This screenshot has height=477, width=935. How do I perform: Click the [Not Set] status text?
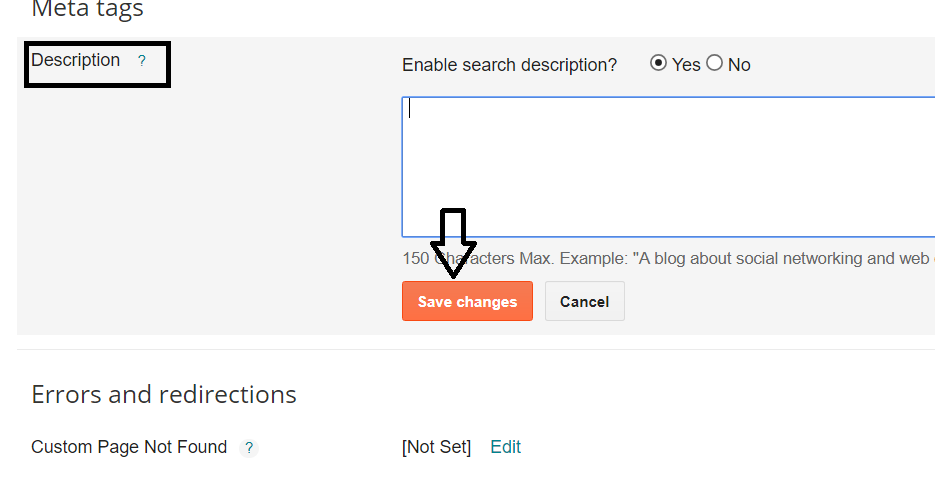click(x=436, y=447)
